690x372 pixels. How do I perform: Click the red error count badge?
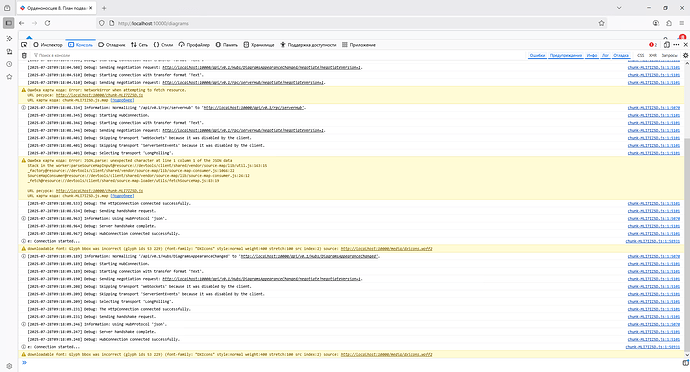coord(653,45)
